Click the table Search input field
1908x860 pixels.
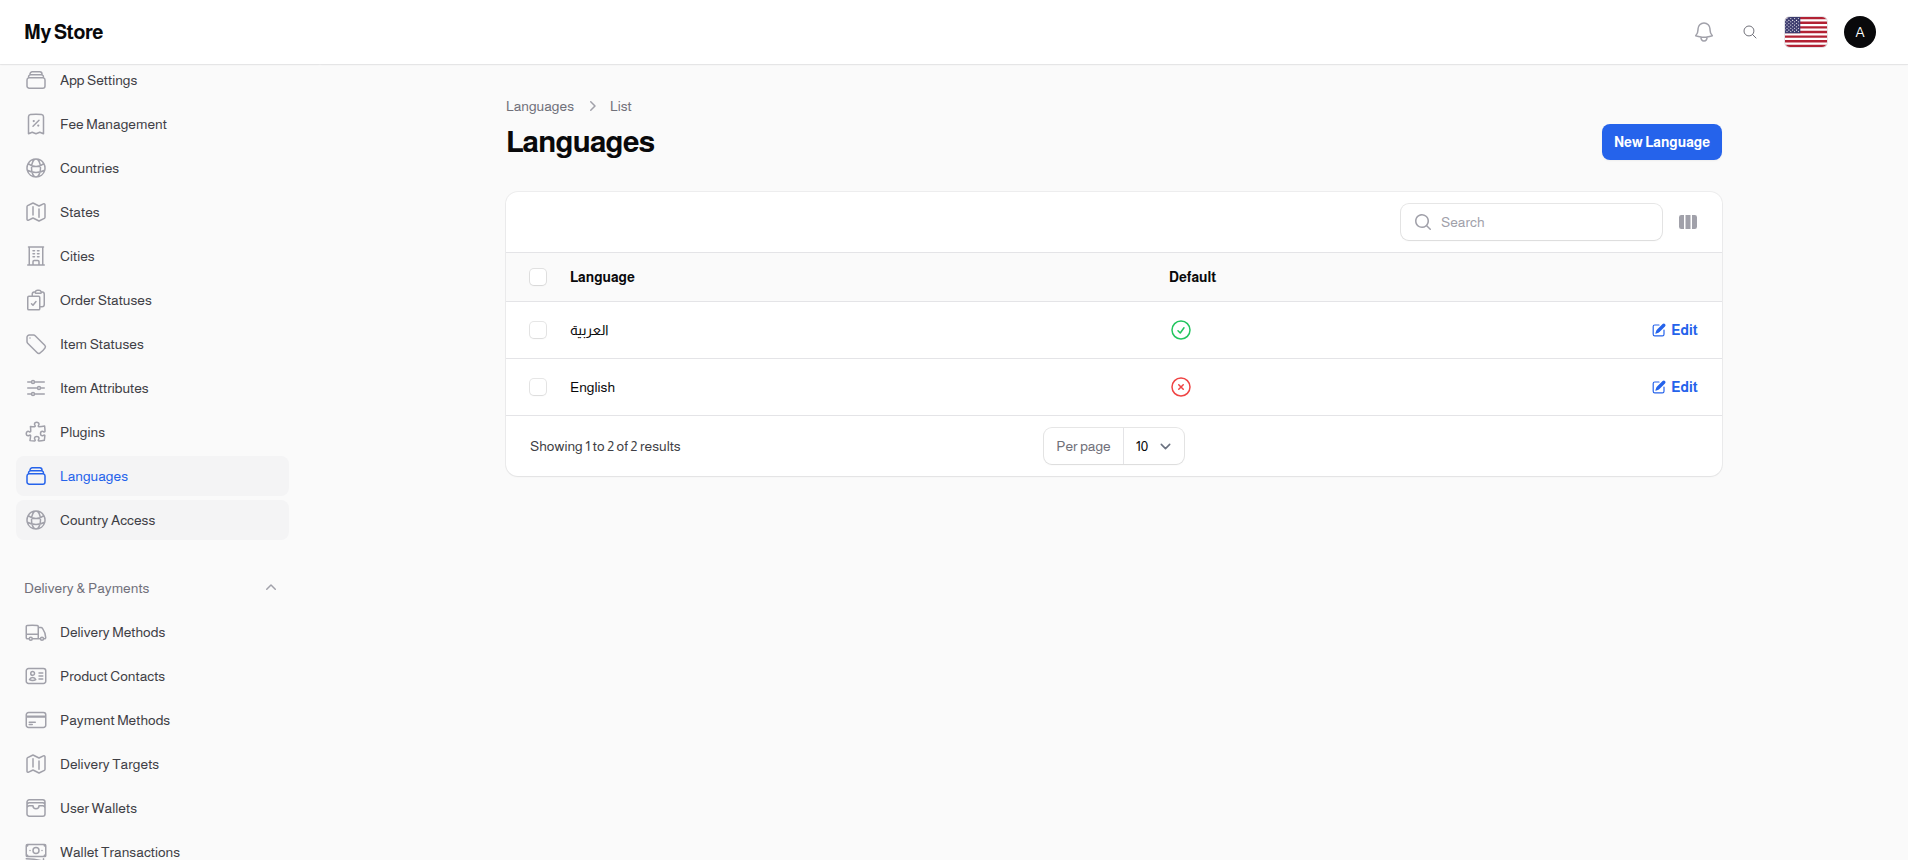point(1531,222)
